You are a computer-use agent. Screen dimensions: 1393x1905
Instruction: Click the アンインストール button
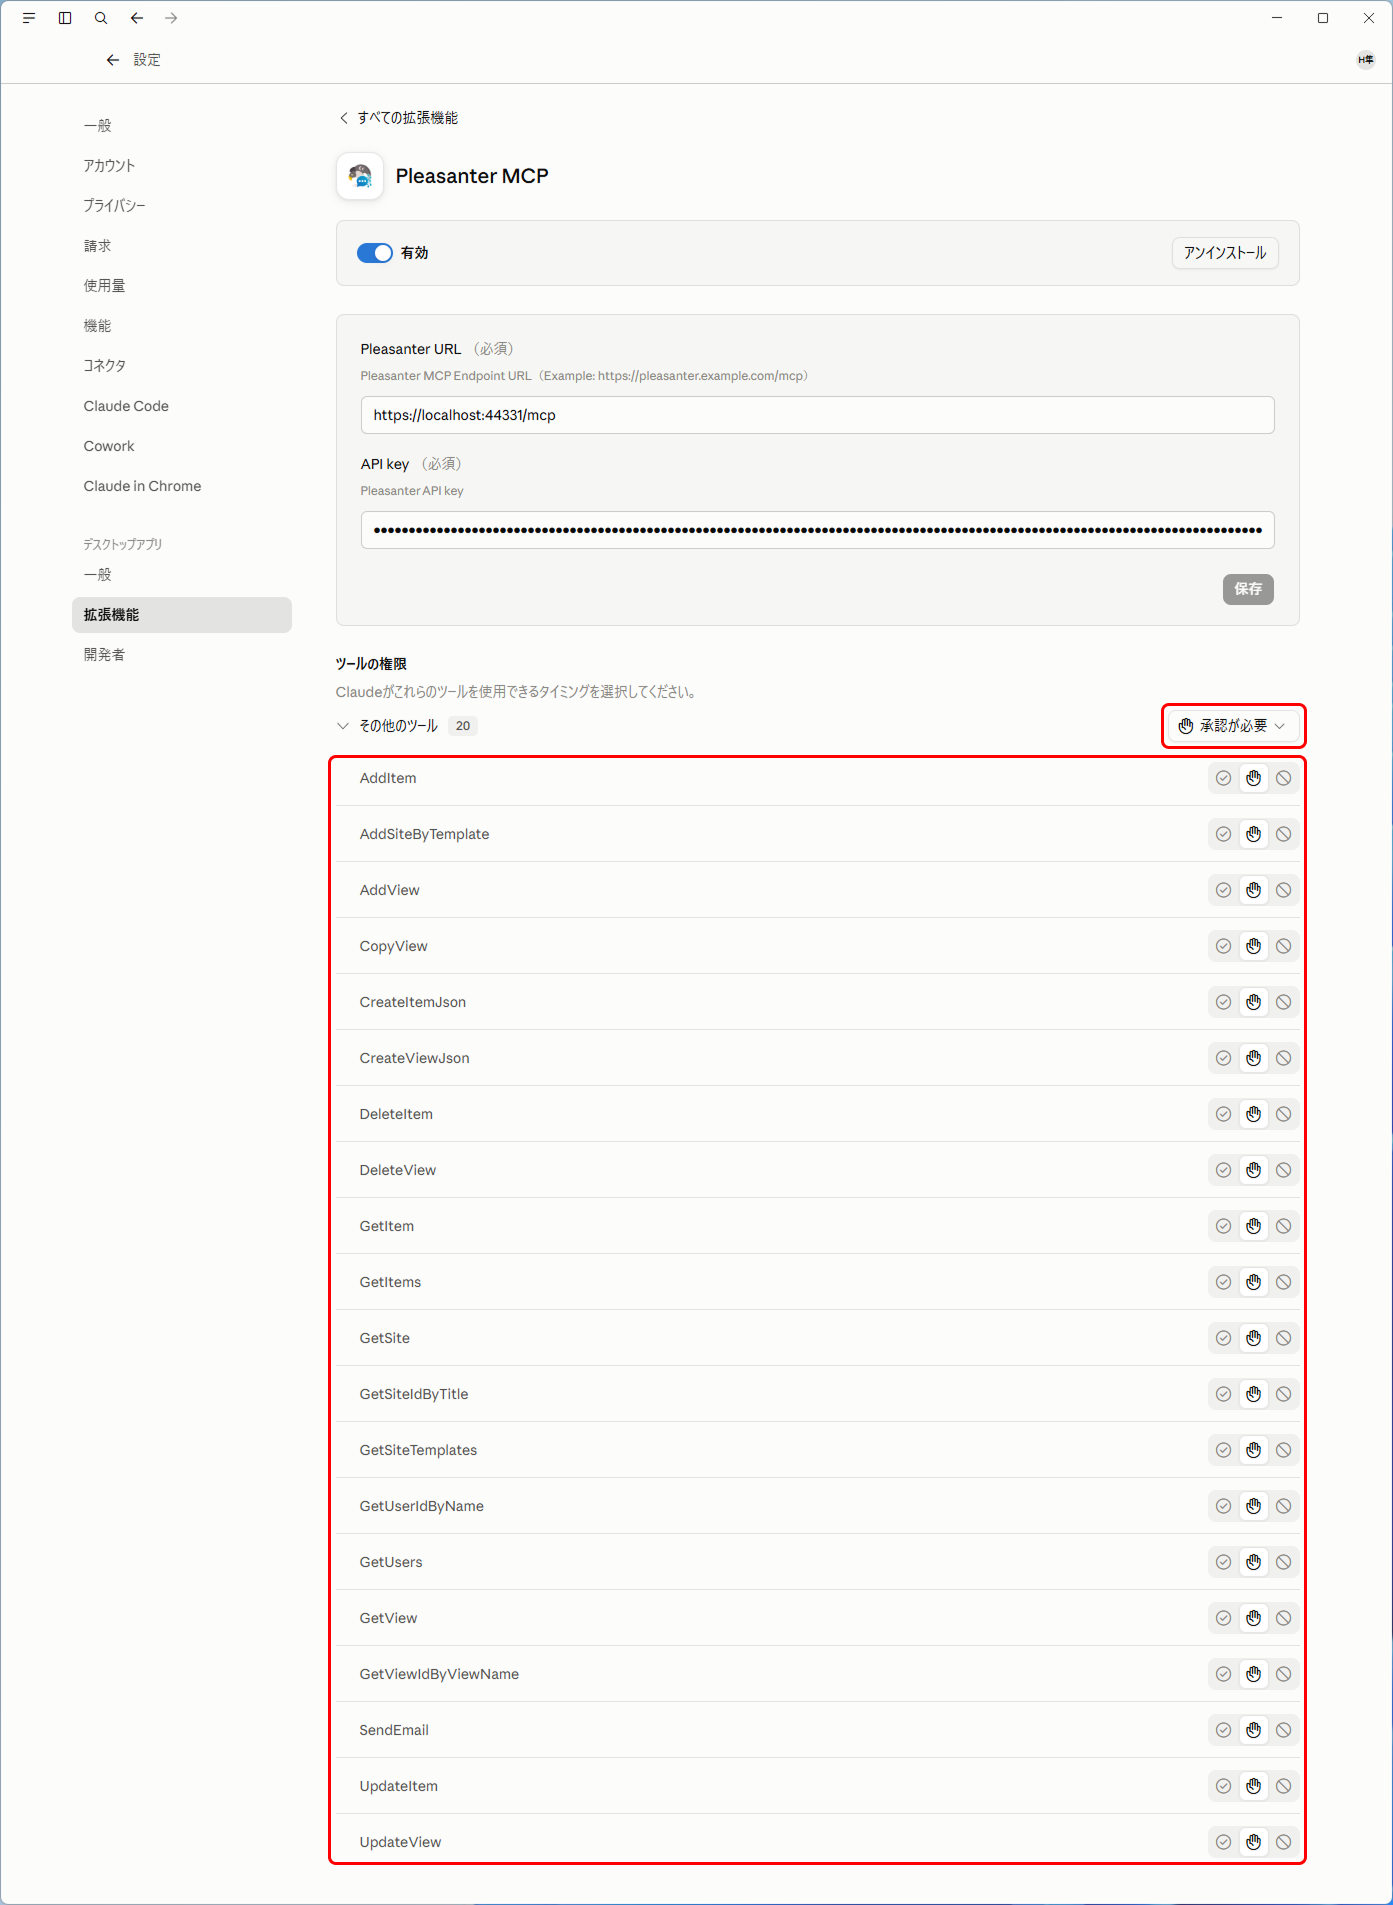(1225, 253)
